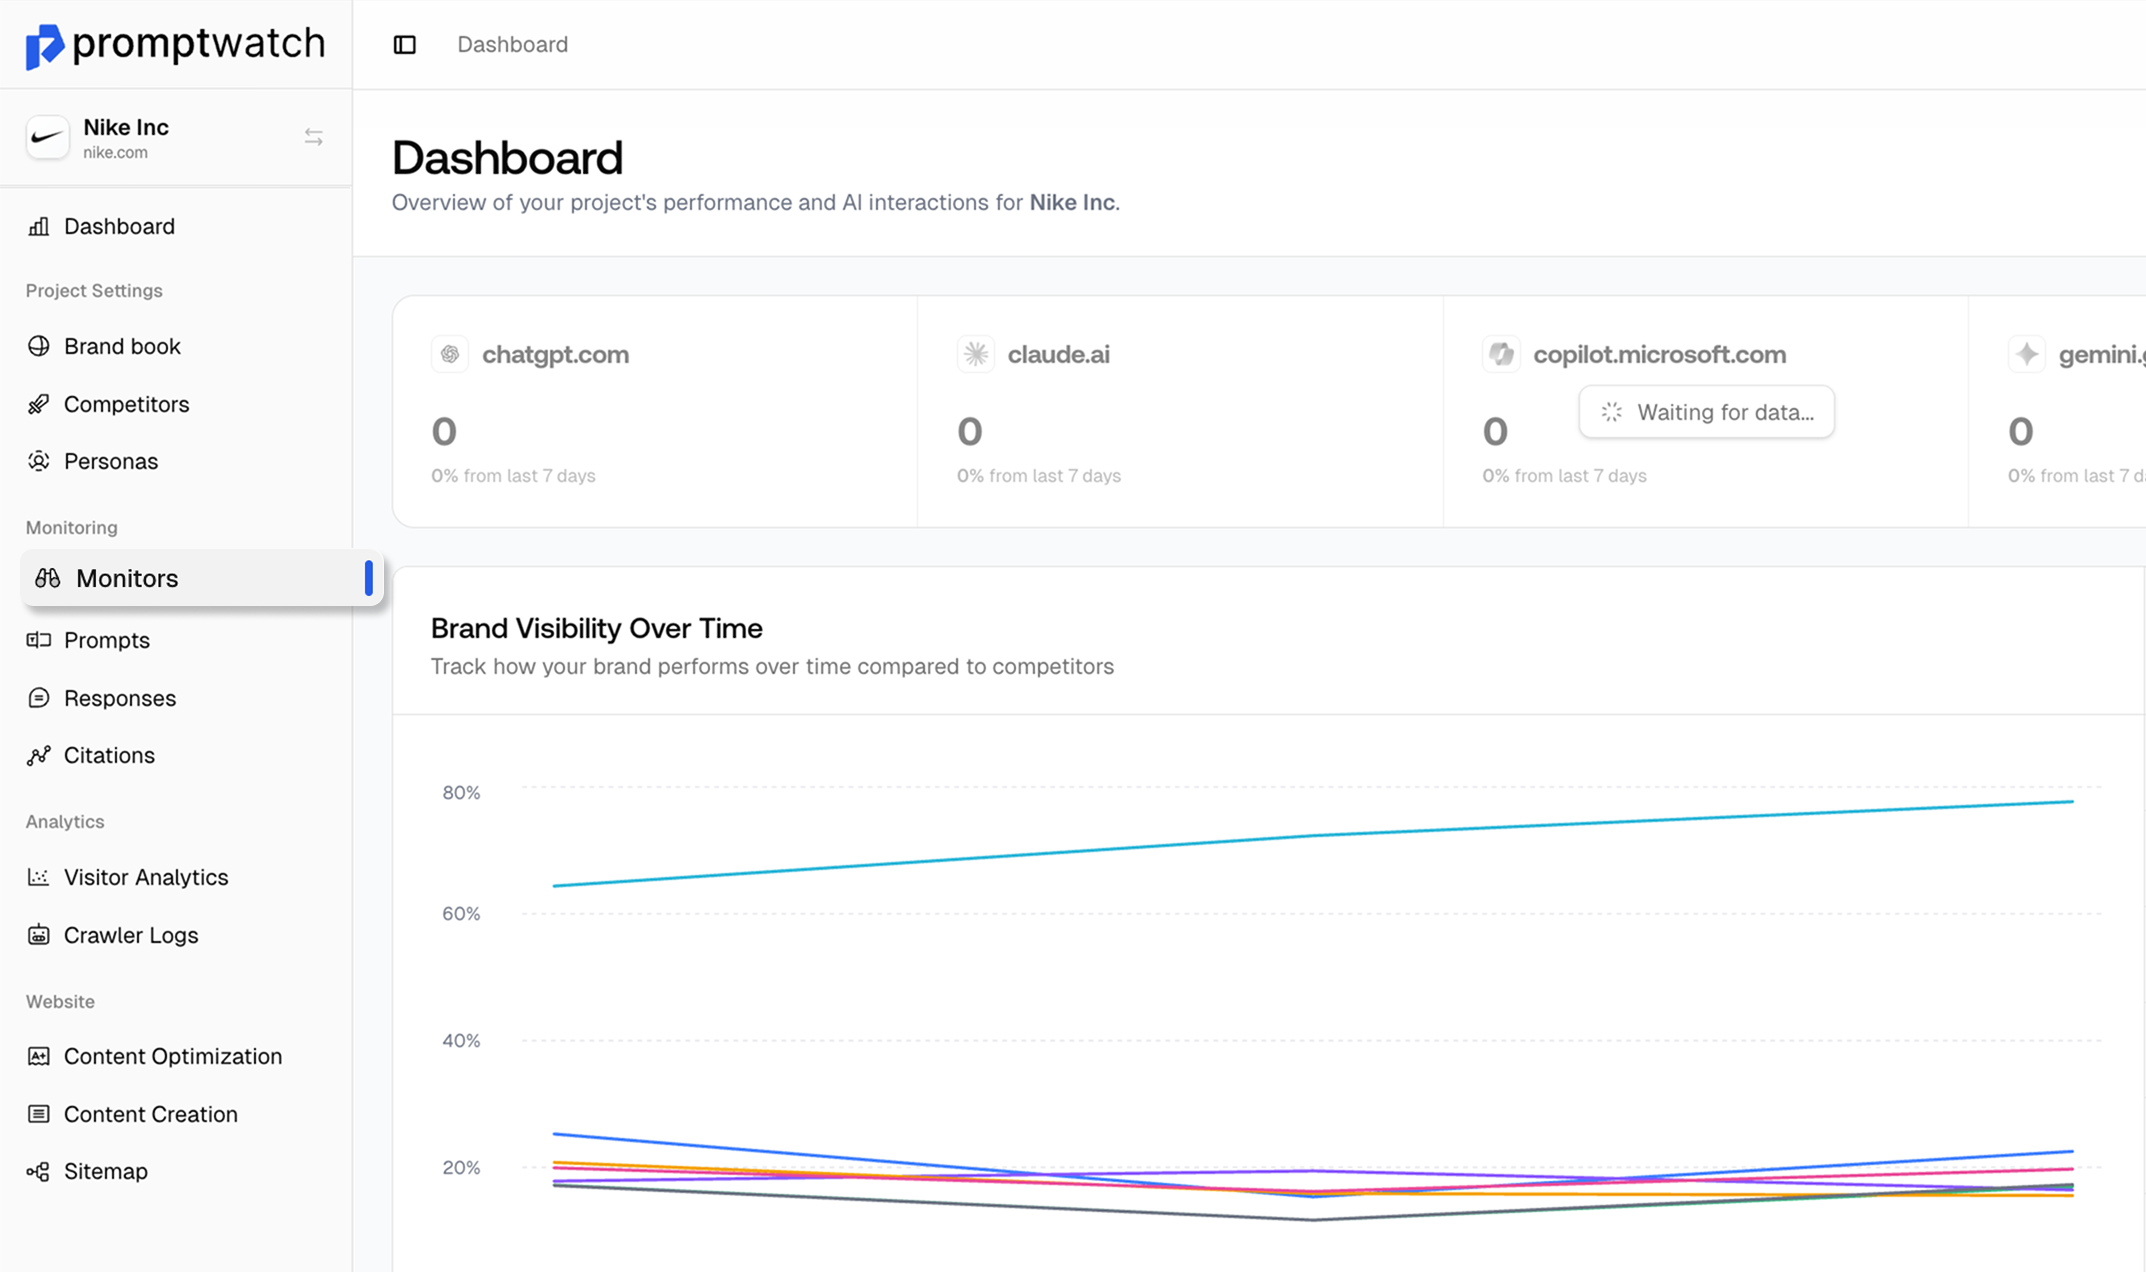Click the teal top line in the visibility chart

1312,835
